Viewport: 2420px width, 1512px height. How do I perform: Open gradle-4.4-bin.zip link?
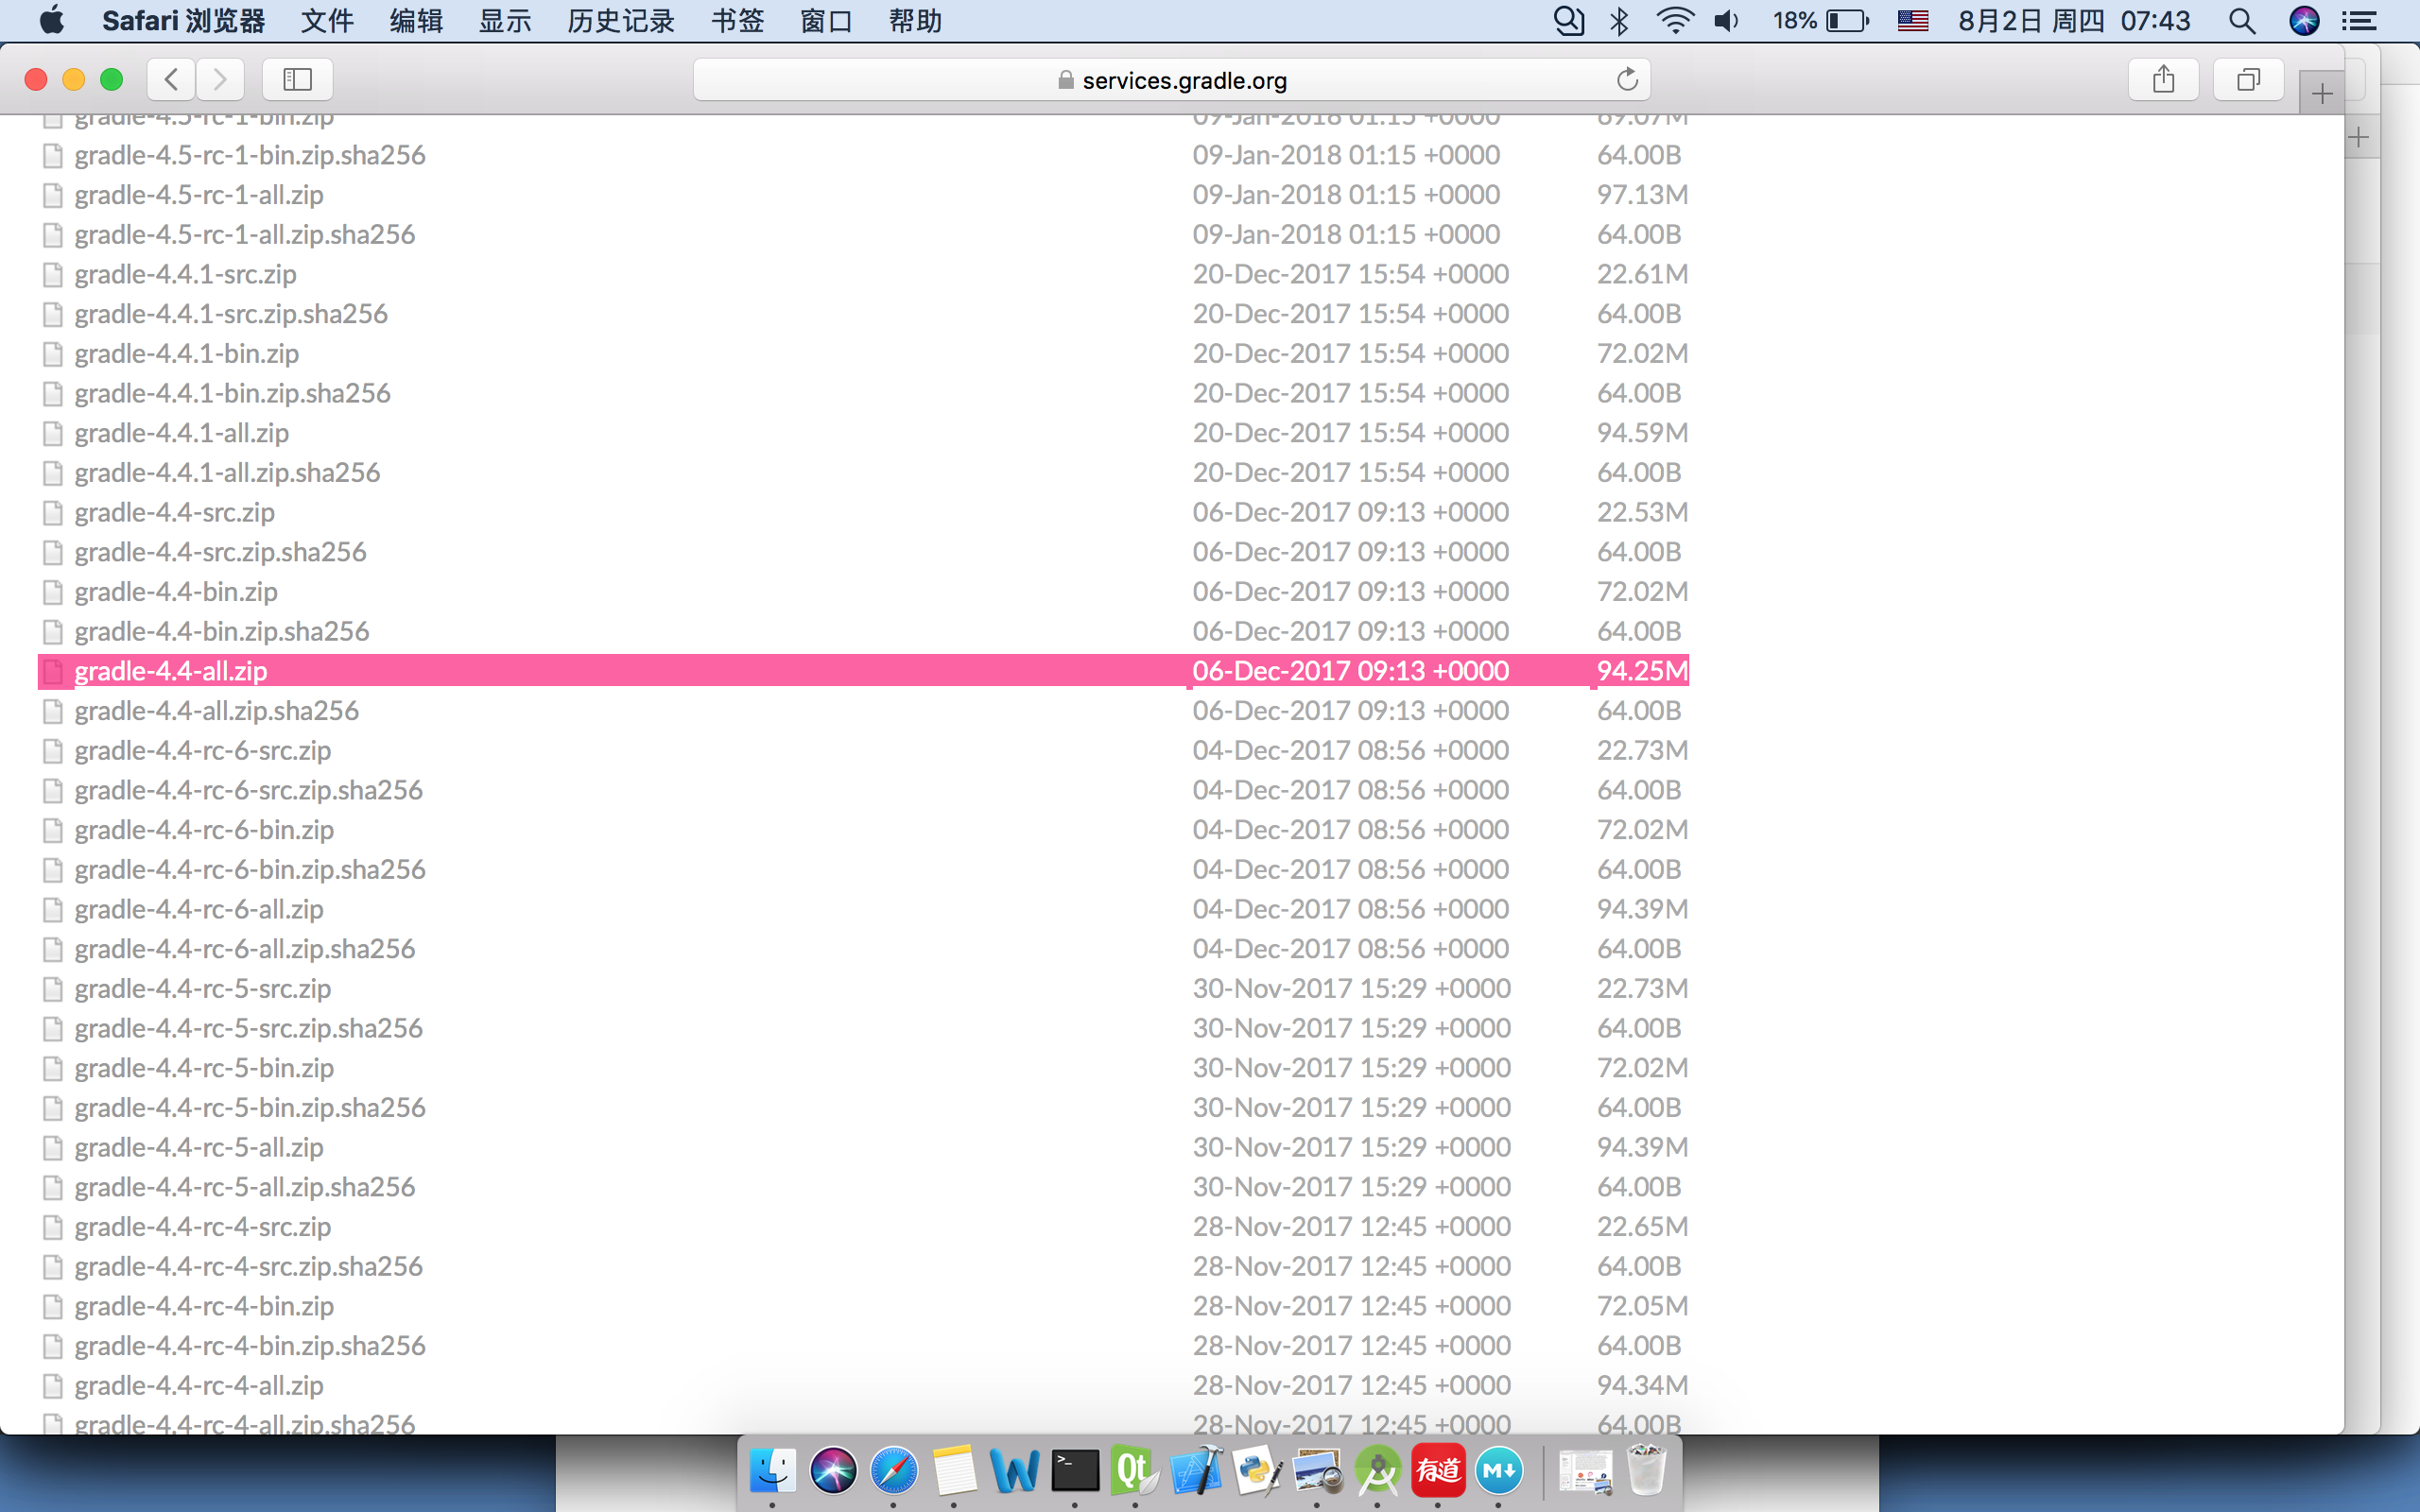[x=176, y=592]
